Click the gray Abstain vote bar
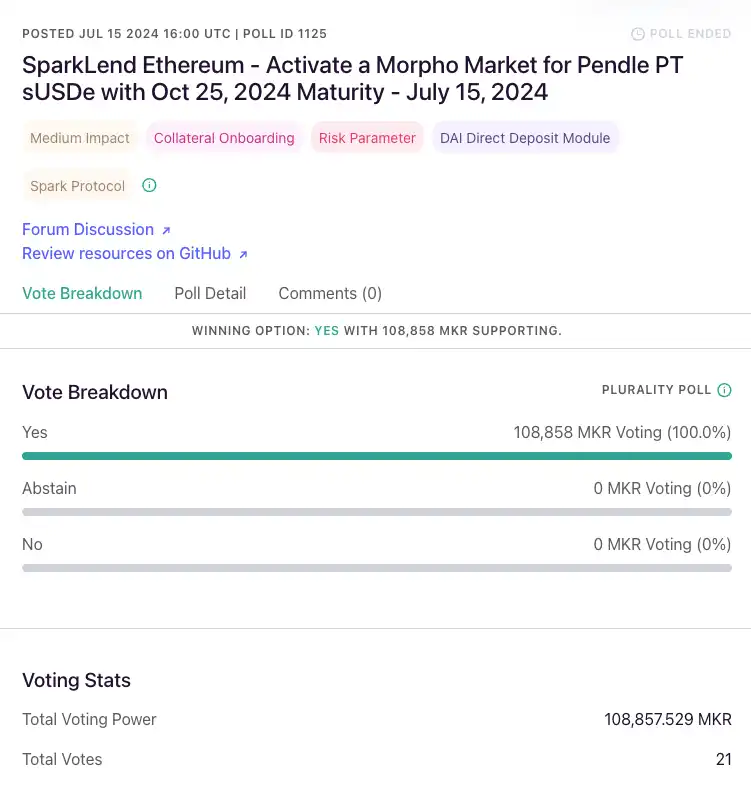Screen dimensions: 751x803 point(376,512)
